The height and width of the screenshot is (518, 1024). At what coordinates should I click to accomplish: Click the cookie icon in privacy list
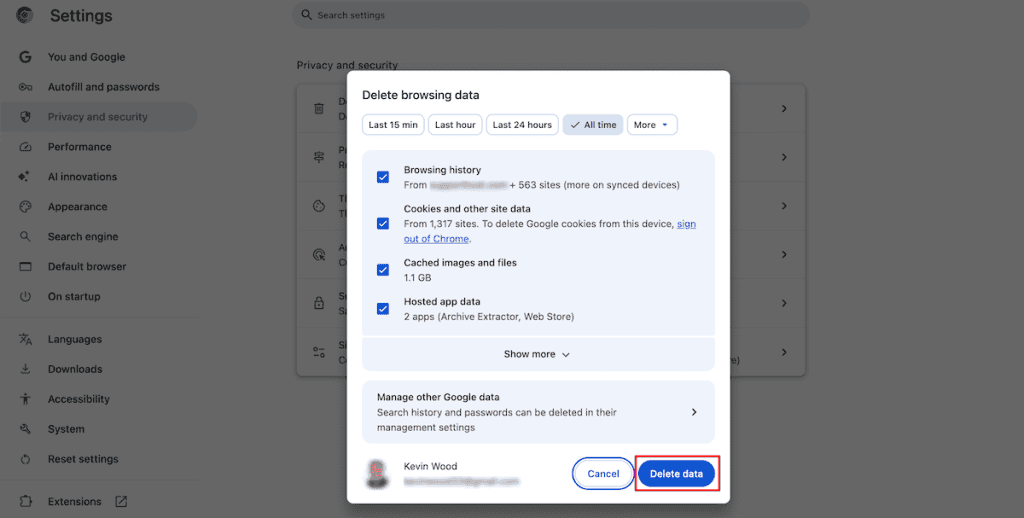tap(319, 206)
